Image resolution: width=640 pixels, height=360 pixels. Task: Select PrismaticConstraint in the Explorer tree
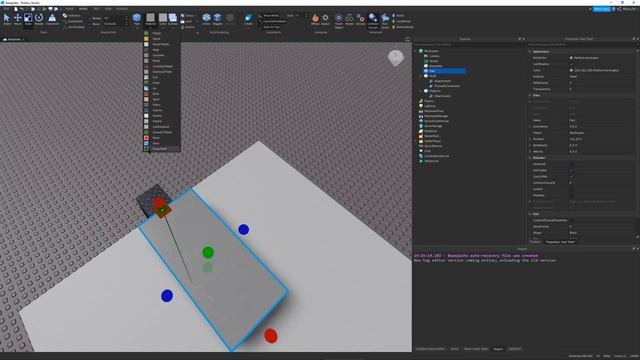(447, 86)
